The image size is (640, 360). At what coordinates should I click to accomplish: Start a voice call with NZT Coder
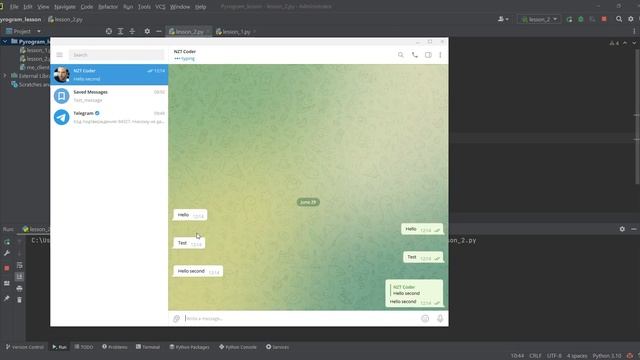(x=415, y=55)
